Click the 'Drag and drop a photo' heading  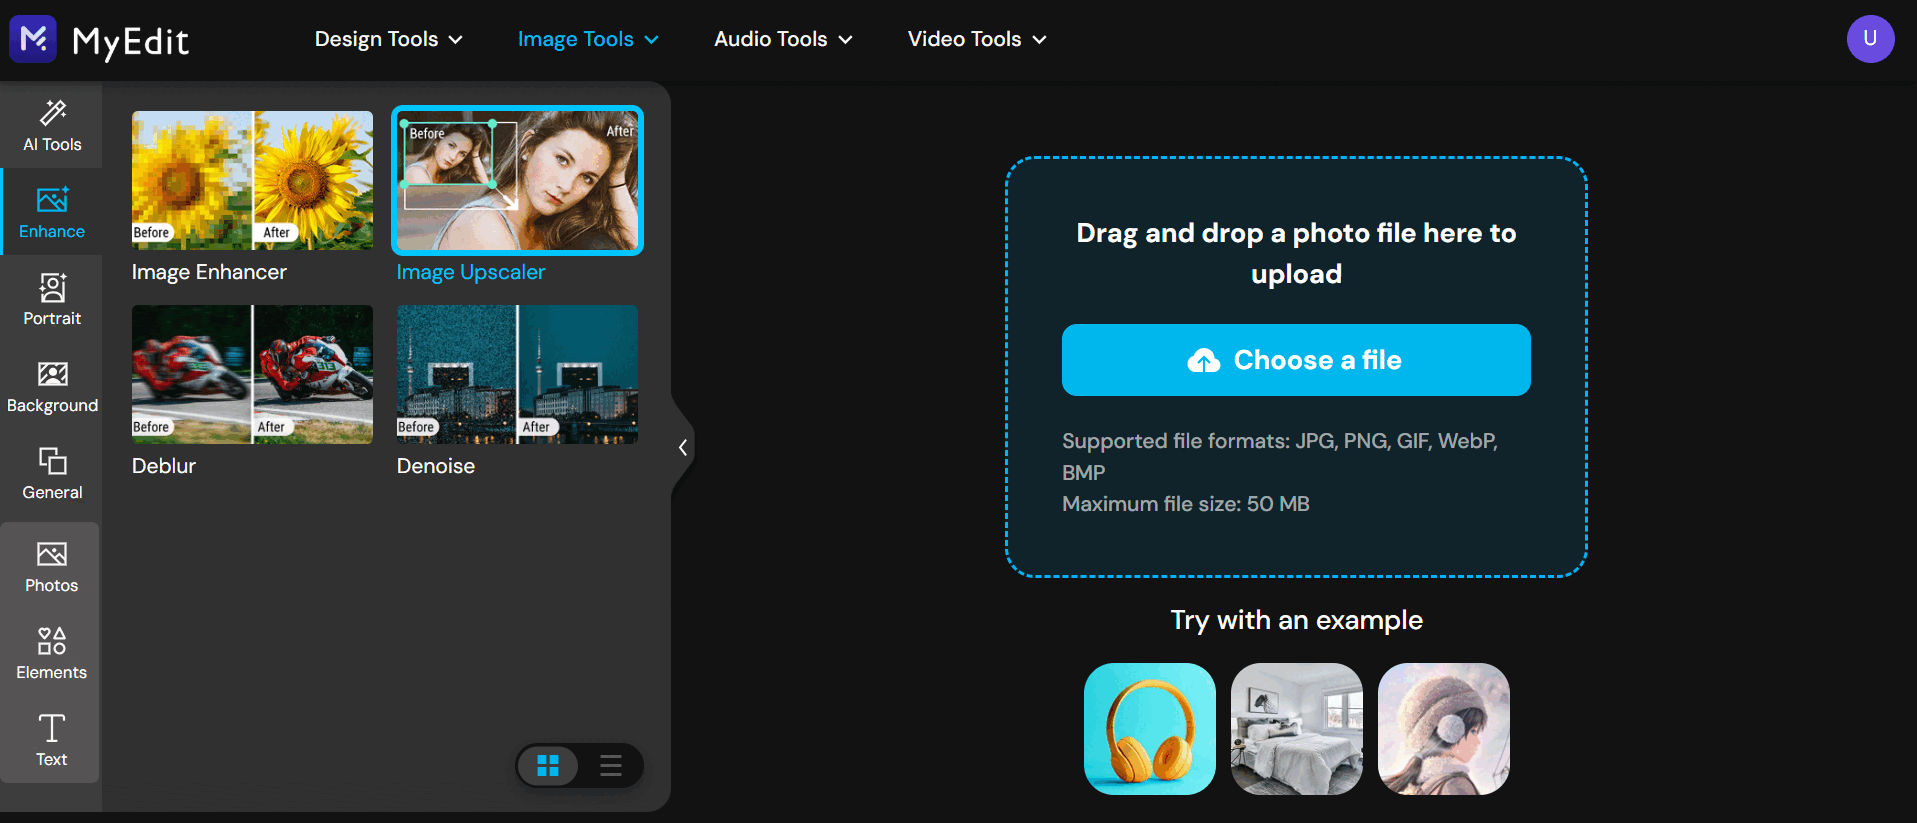coord(1296,253)
